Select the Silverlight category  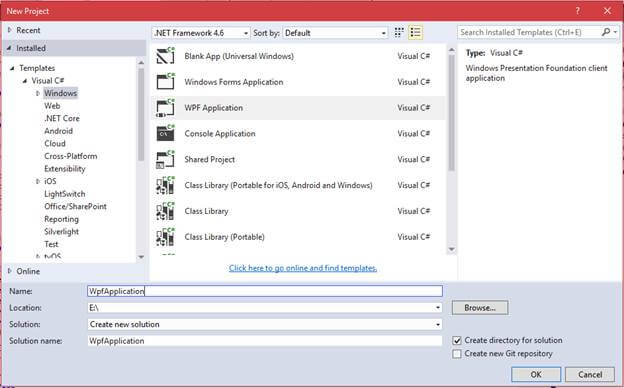point(61,232)
